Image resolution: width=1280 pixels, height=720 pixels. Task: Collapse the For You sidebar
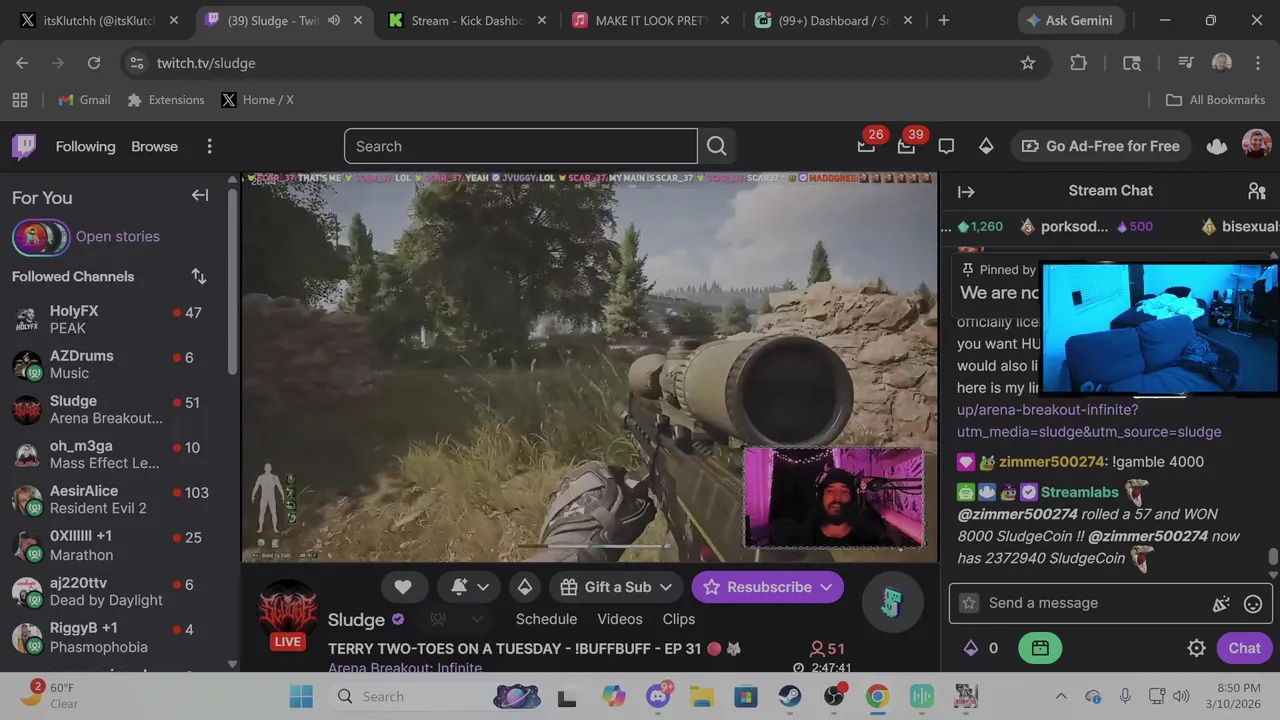click(x=200, y=196)
